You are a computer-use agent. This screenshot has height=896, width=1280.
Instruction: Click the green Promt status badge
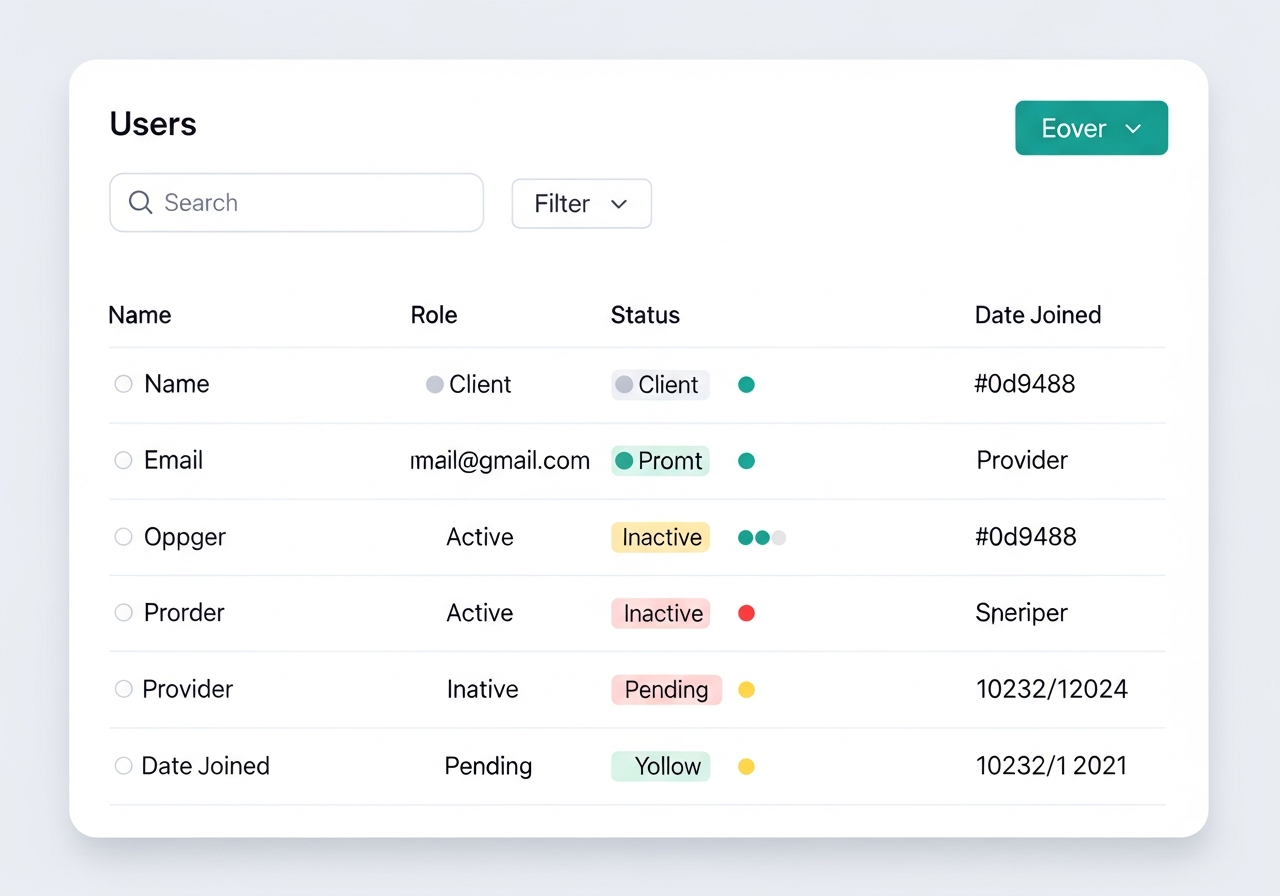(x=660, y=461)
